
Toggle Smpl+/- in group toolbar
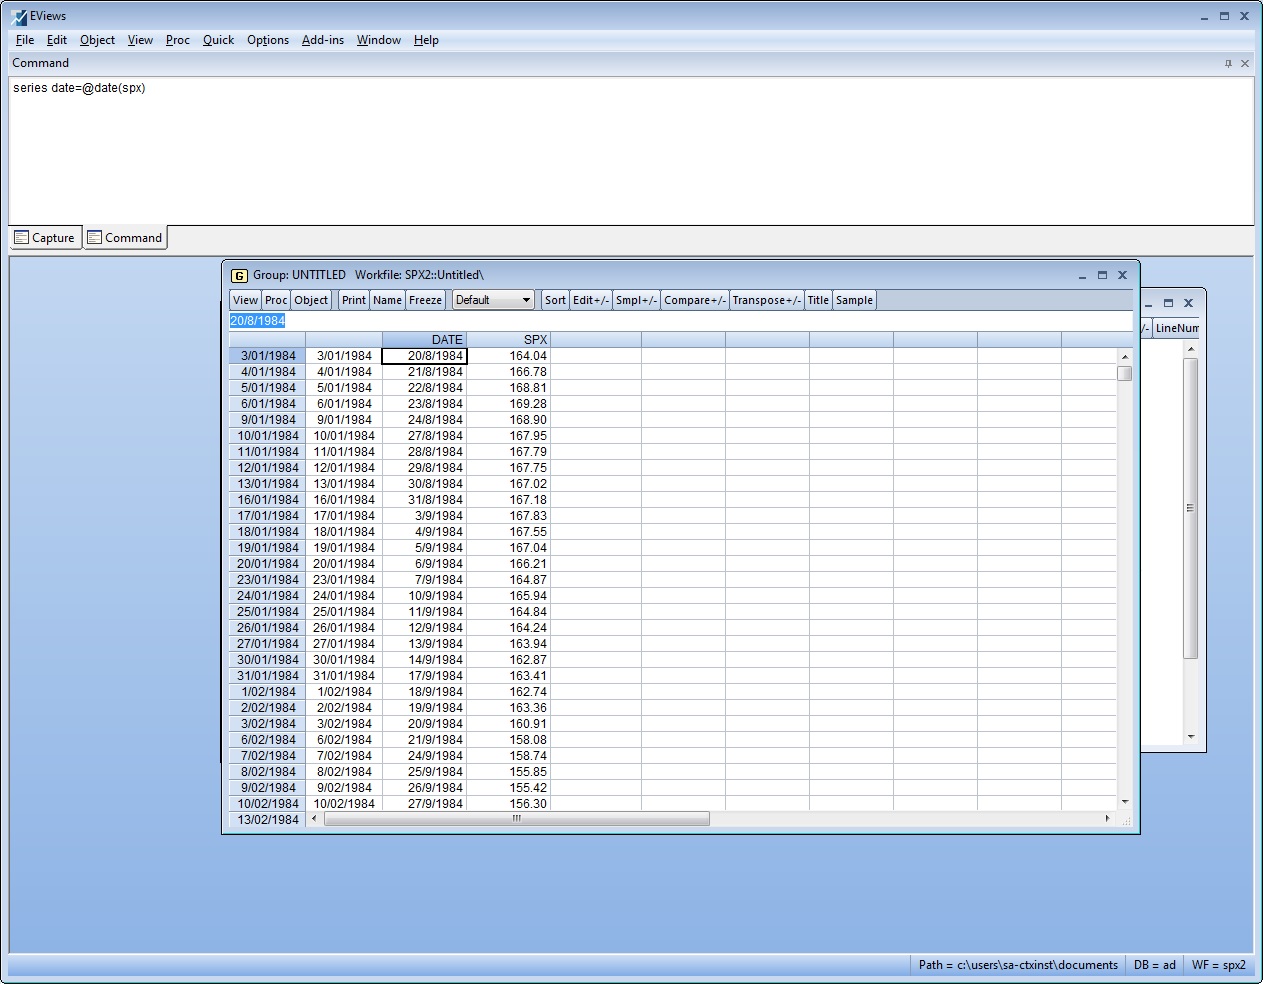click(636, 300)
